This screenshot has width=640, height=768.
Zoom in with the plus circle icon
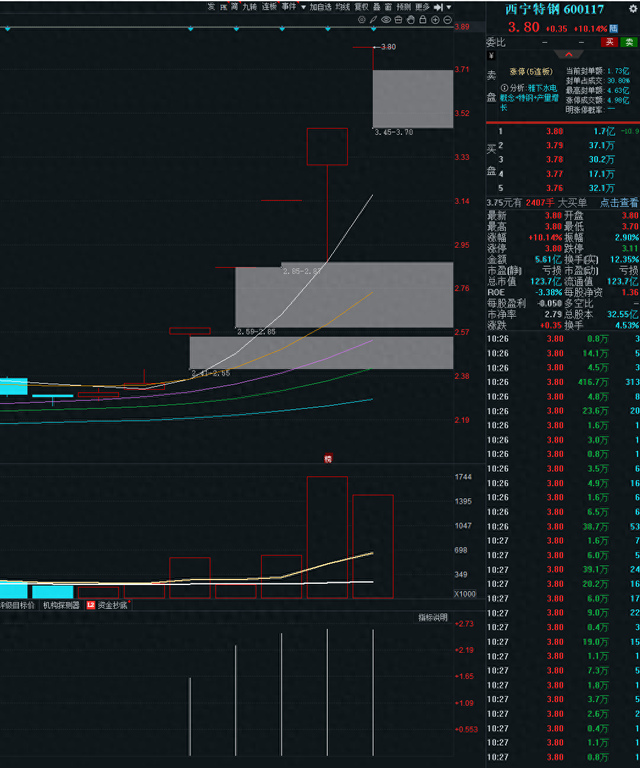435,20
